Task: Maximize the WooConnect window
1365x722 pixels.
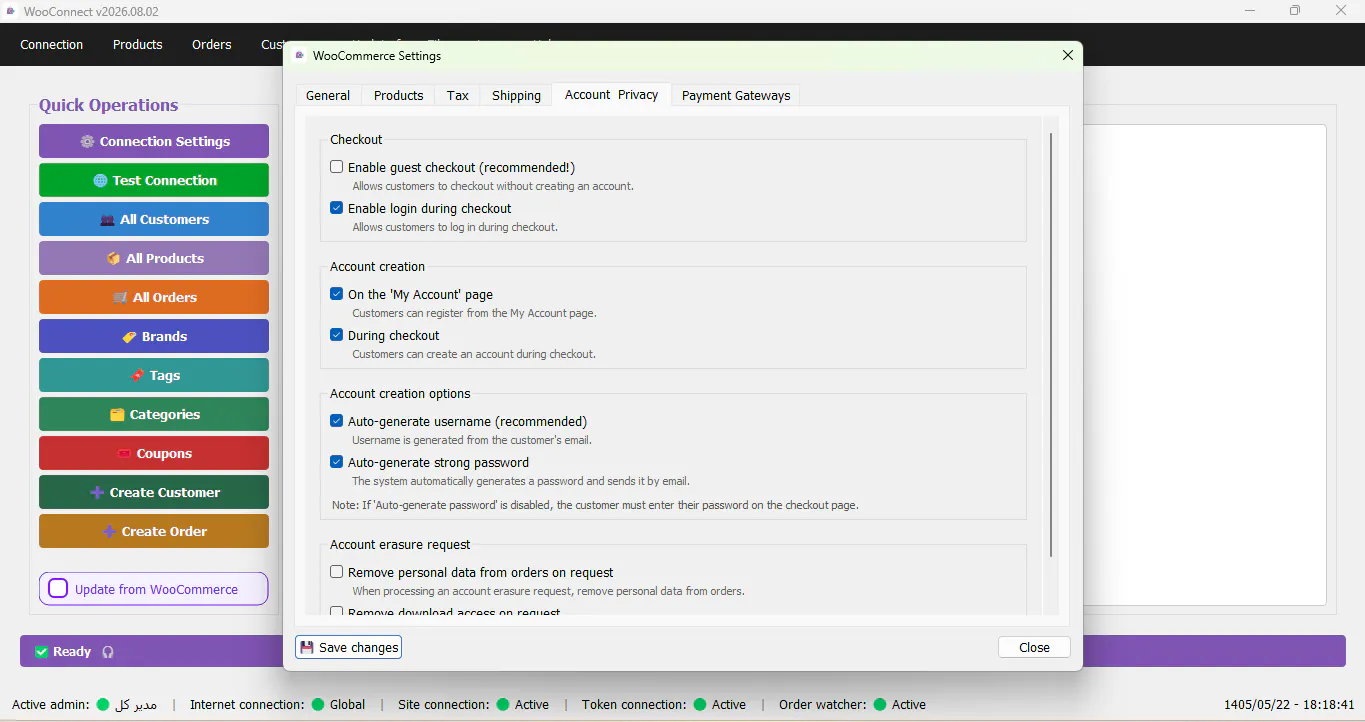Action: point(1295,11)
